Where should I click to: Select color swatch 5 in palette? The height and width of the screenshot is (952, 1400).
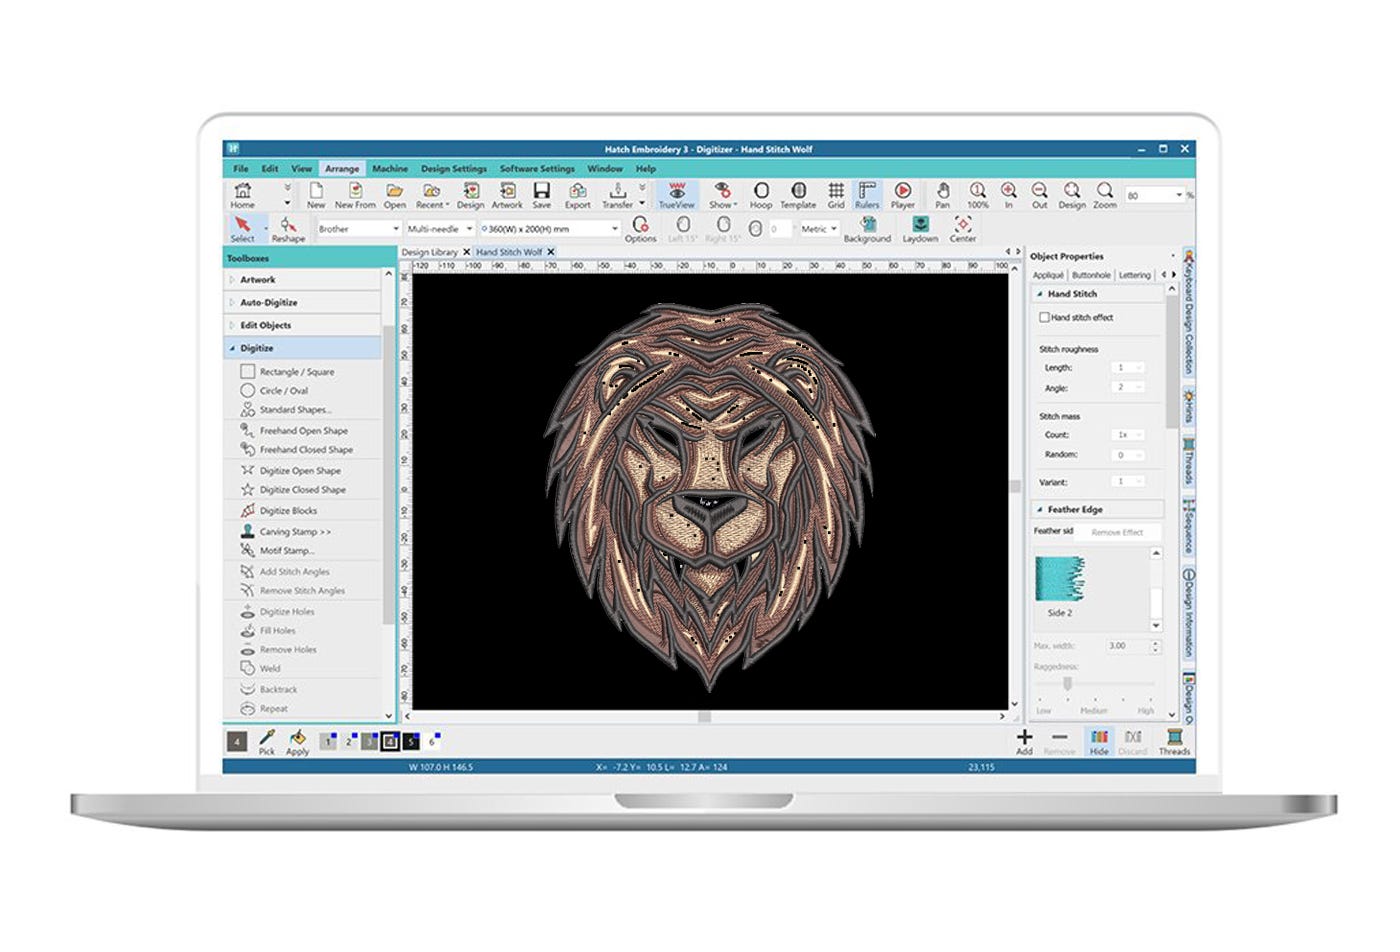click(411, 741)
